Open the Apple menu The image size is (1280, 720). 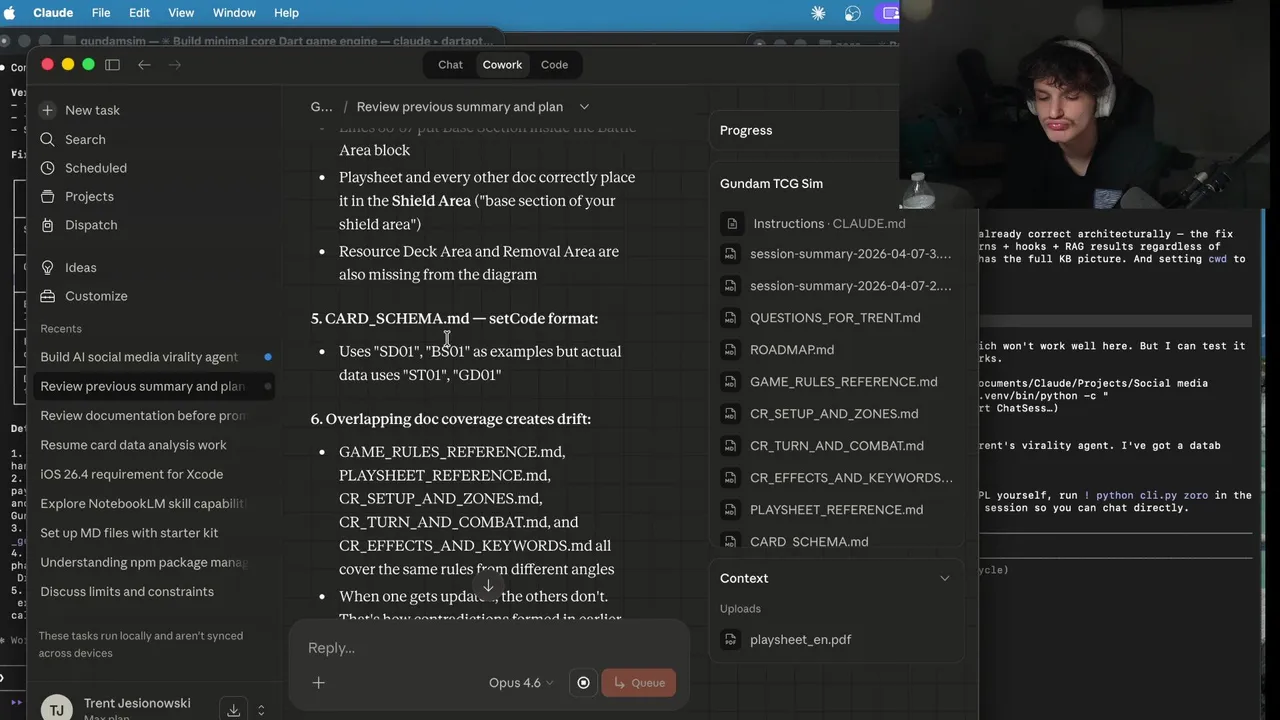[x=11, y=13]
